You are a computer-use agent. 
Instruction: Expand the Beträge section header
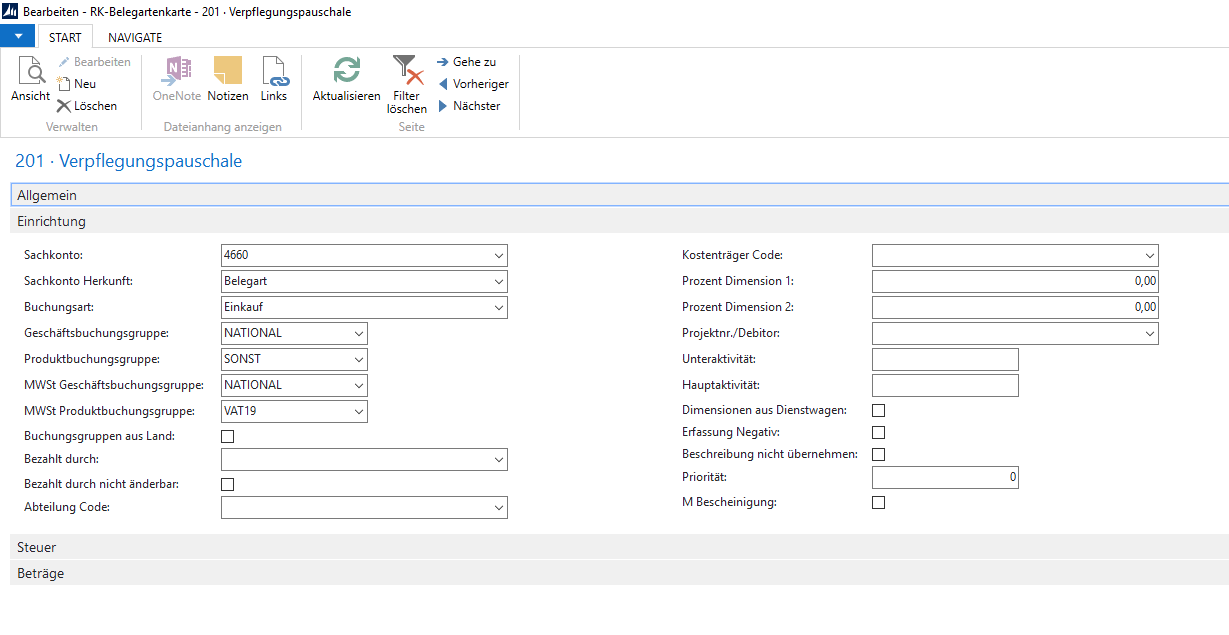[x=40, y=573]
